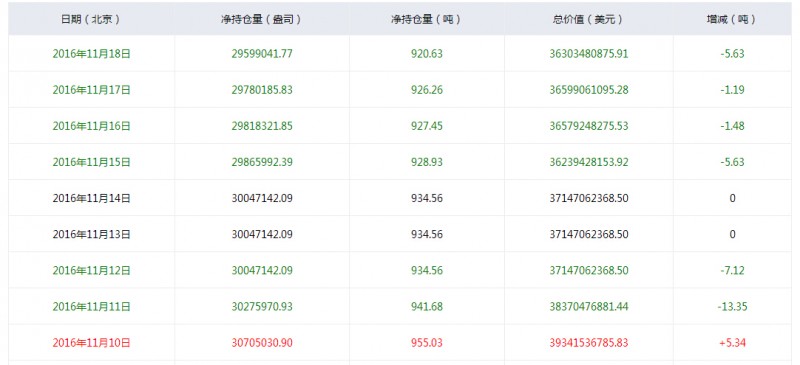Click the 总价值（美元）column header
Viewport: 800px width, 365px height.
click(589, 19)
